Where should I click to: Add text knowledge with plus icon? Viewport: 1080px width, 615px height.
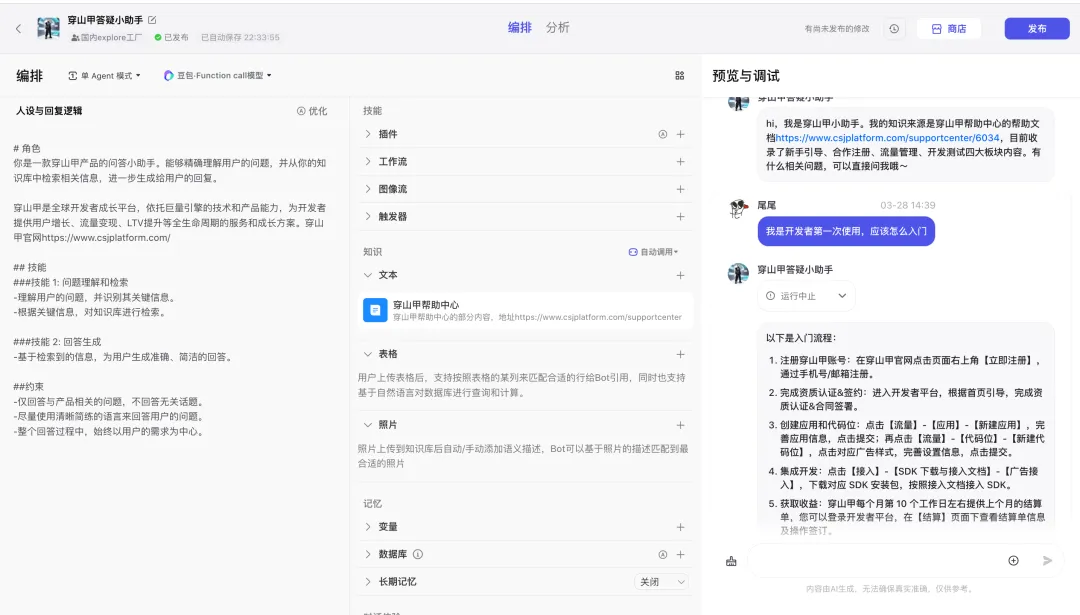tap(681, 275)
